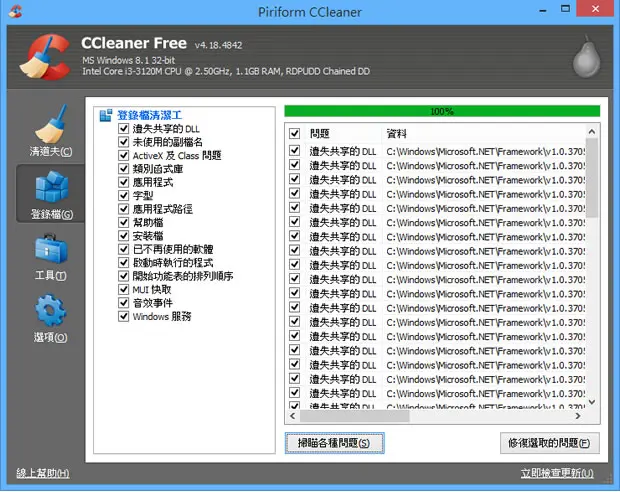The height and width of the screenshot is (492, 620).
Task: Click the 修復選取的問題 fix button
Action: tap(550, 443)
